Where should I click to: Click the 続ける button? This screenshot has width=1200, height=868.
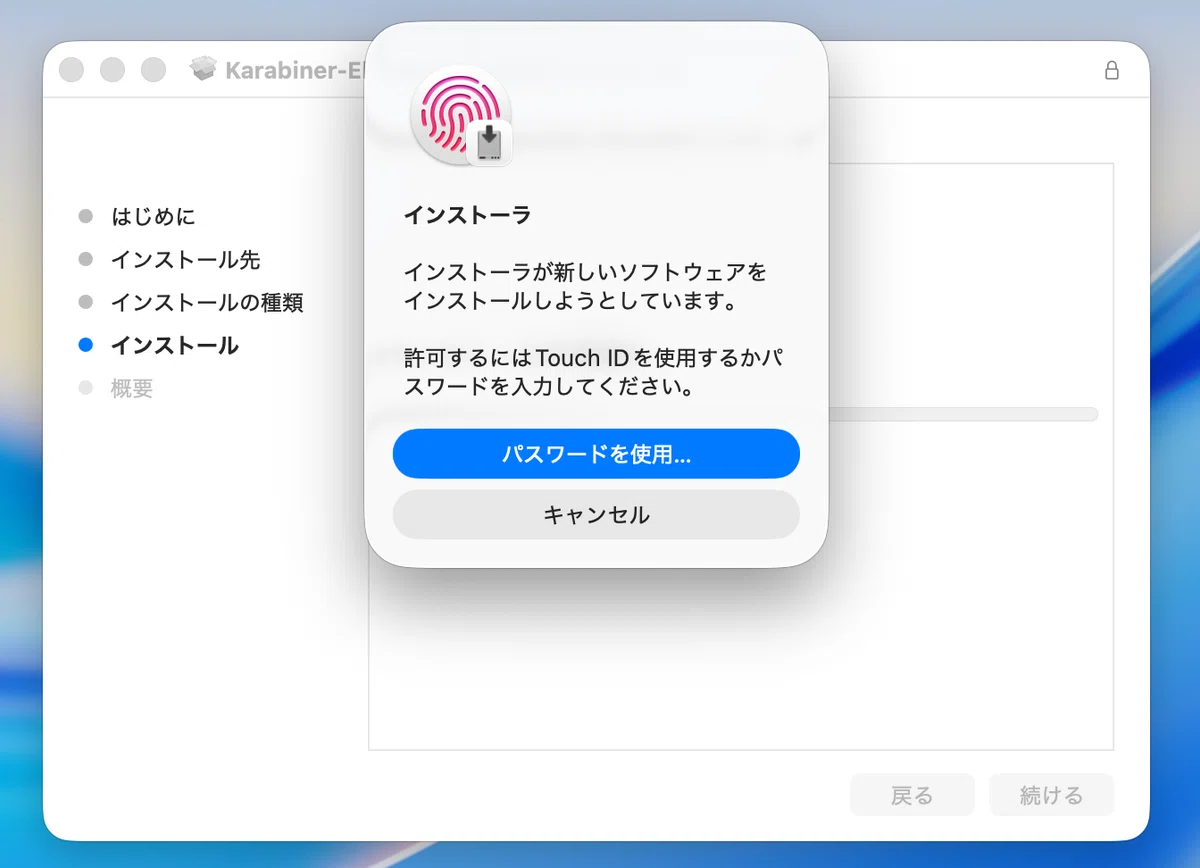(1051, 795)
